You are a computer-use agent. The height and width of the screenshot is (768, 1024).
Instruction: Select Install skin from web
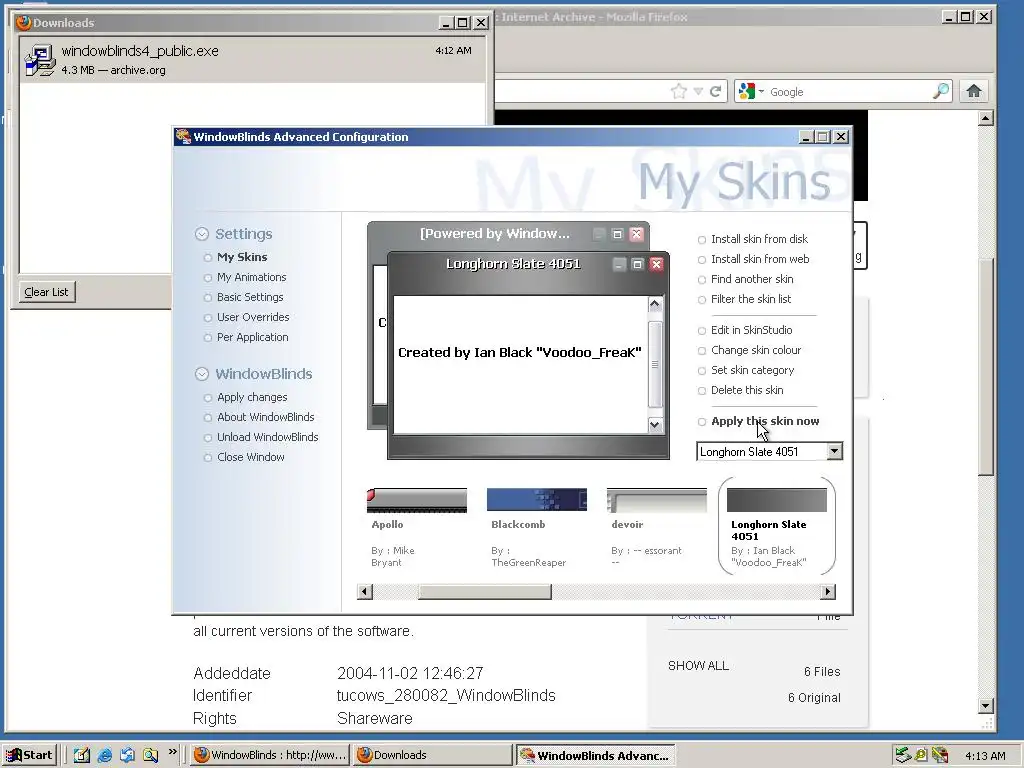pos(760,259)
